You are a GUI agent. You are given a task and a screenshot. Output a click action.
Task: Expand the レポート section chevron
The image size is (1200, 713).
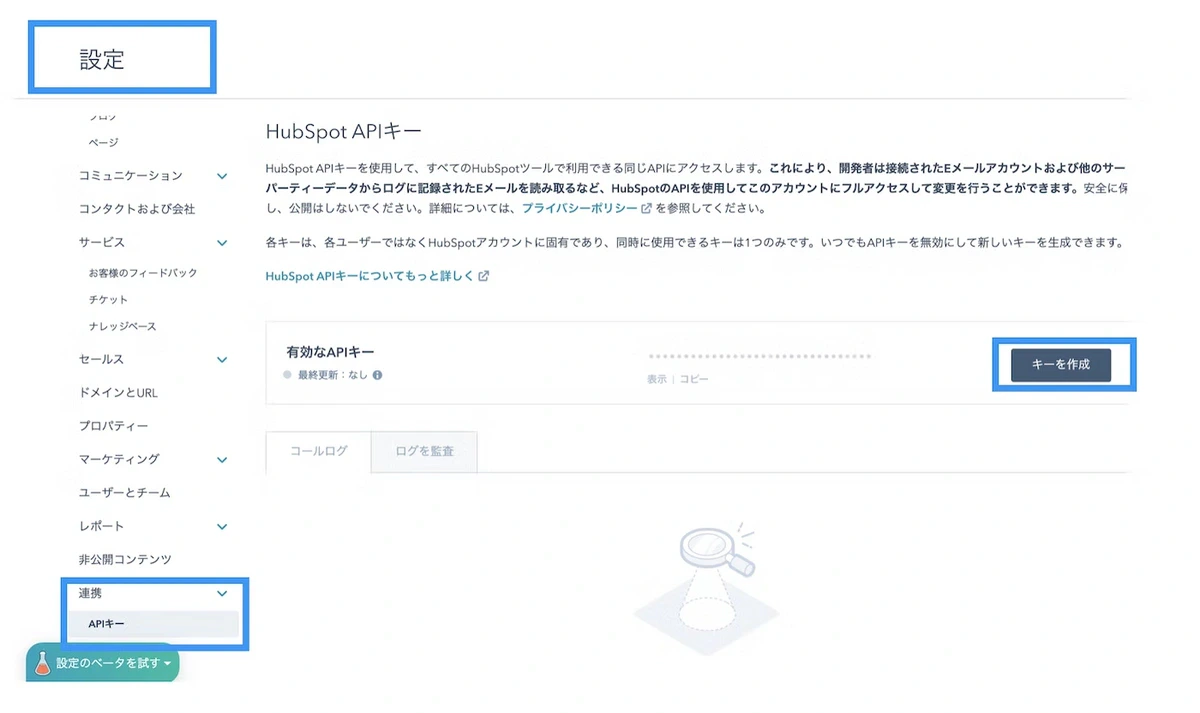pos(222,527)
